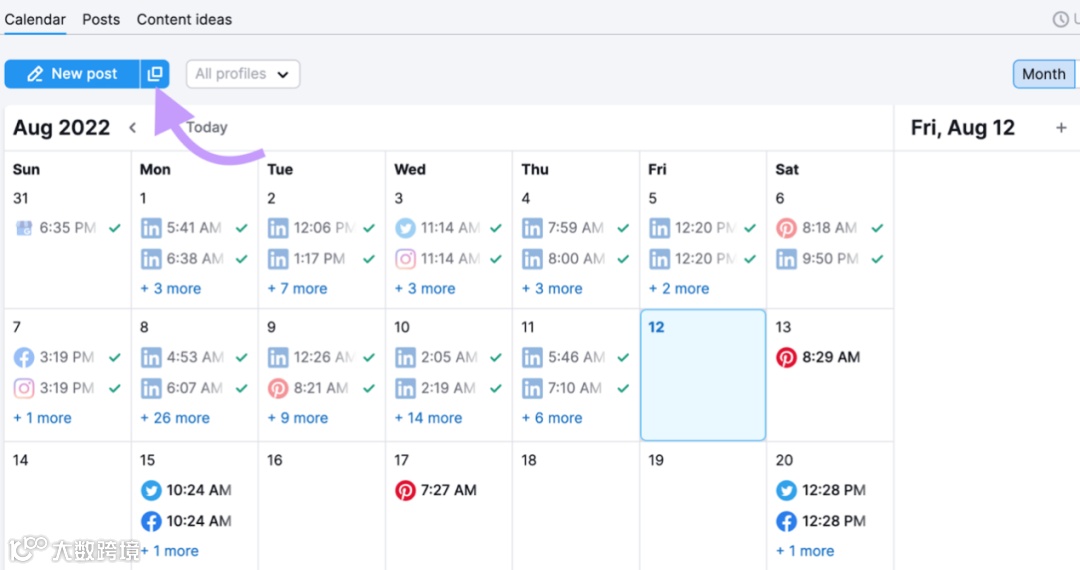Expand + 6 more posts on Aug 11
The width and height of the screenshot is (1080, 570).
tap(552, 418)
